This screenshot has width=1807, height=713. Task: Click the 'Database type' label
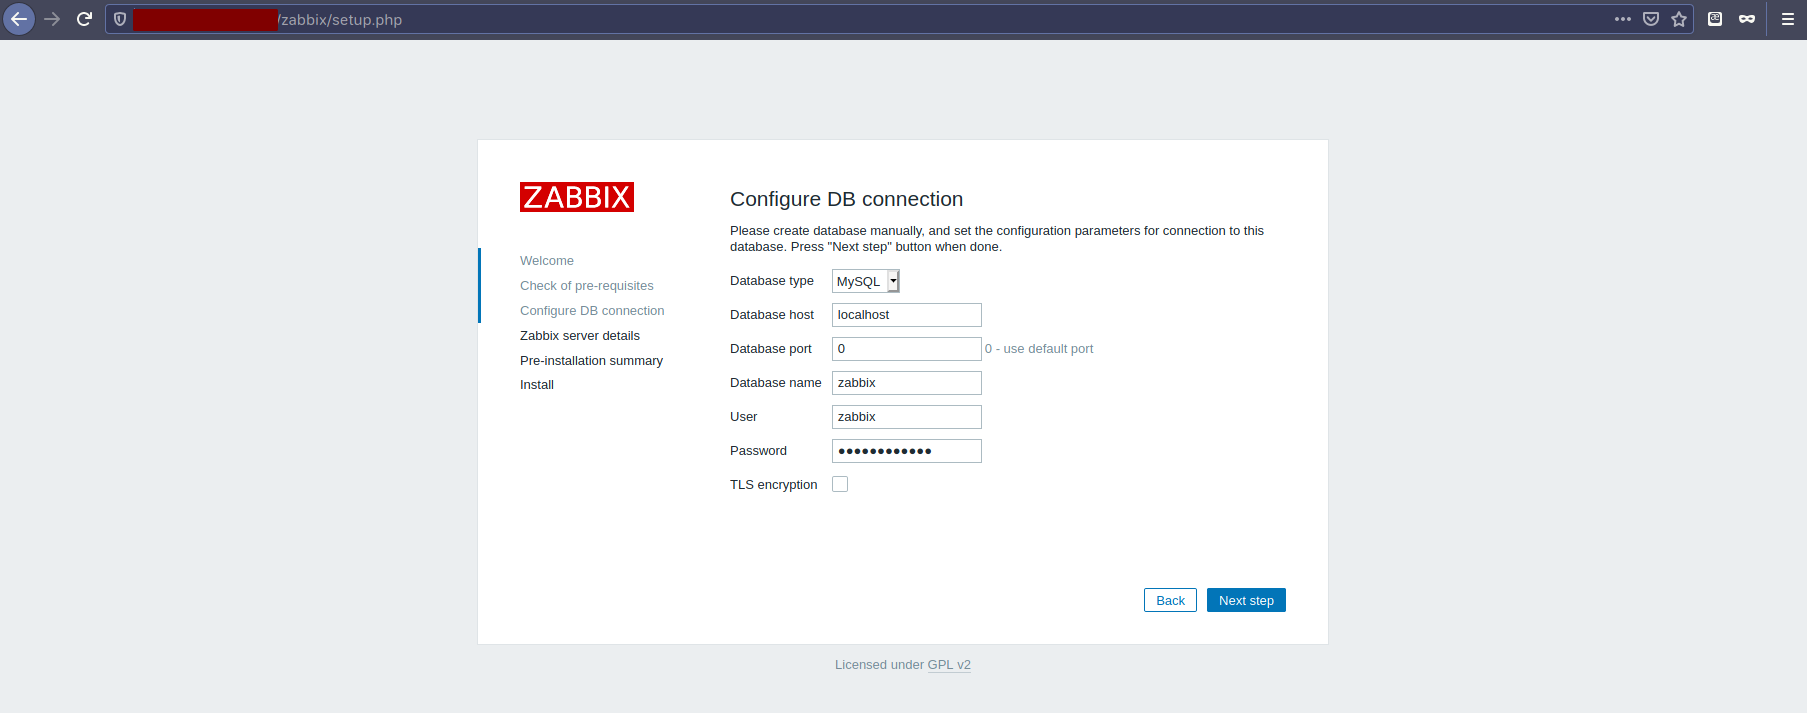(x=772, y=281)
